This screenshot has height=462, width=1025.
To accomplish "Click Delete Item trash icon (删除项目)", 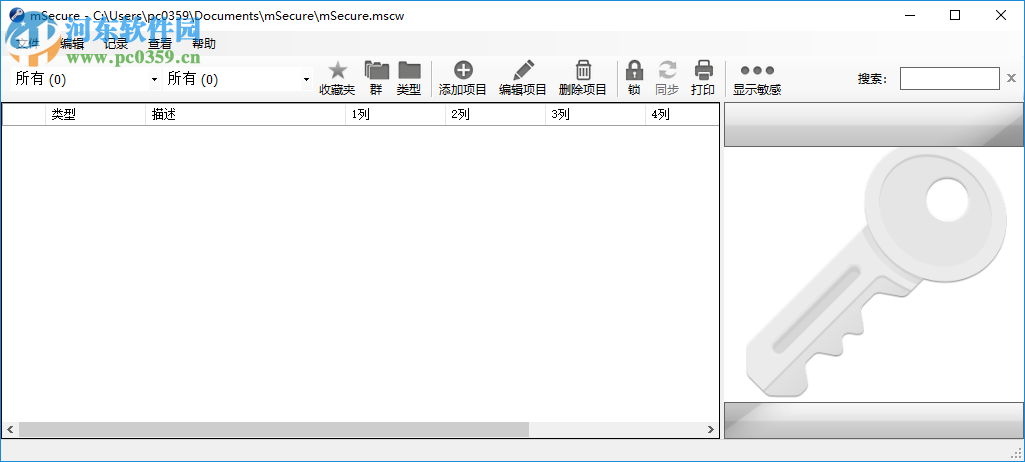I will tap(583, 71).
